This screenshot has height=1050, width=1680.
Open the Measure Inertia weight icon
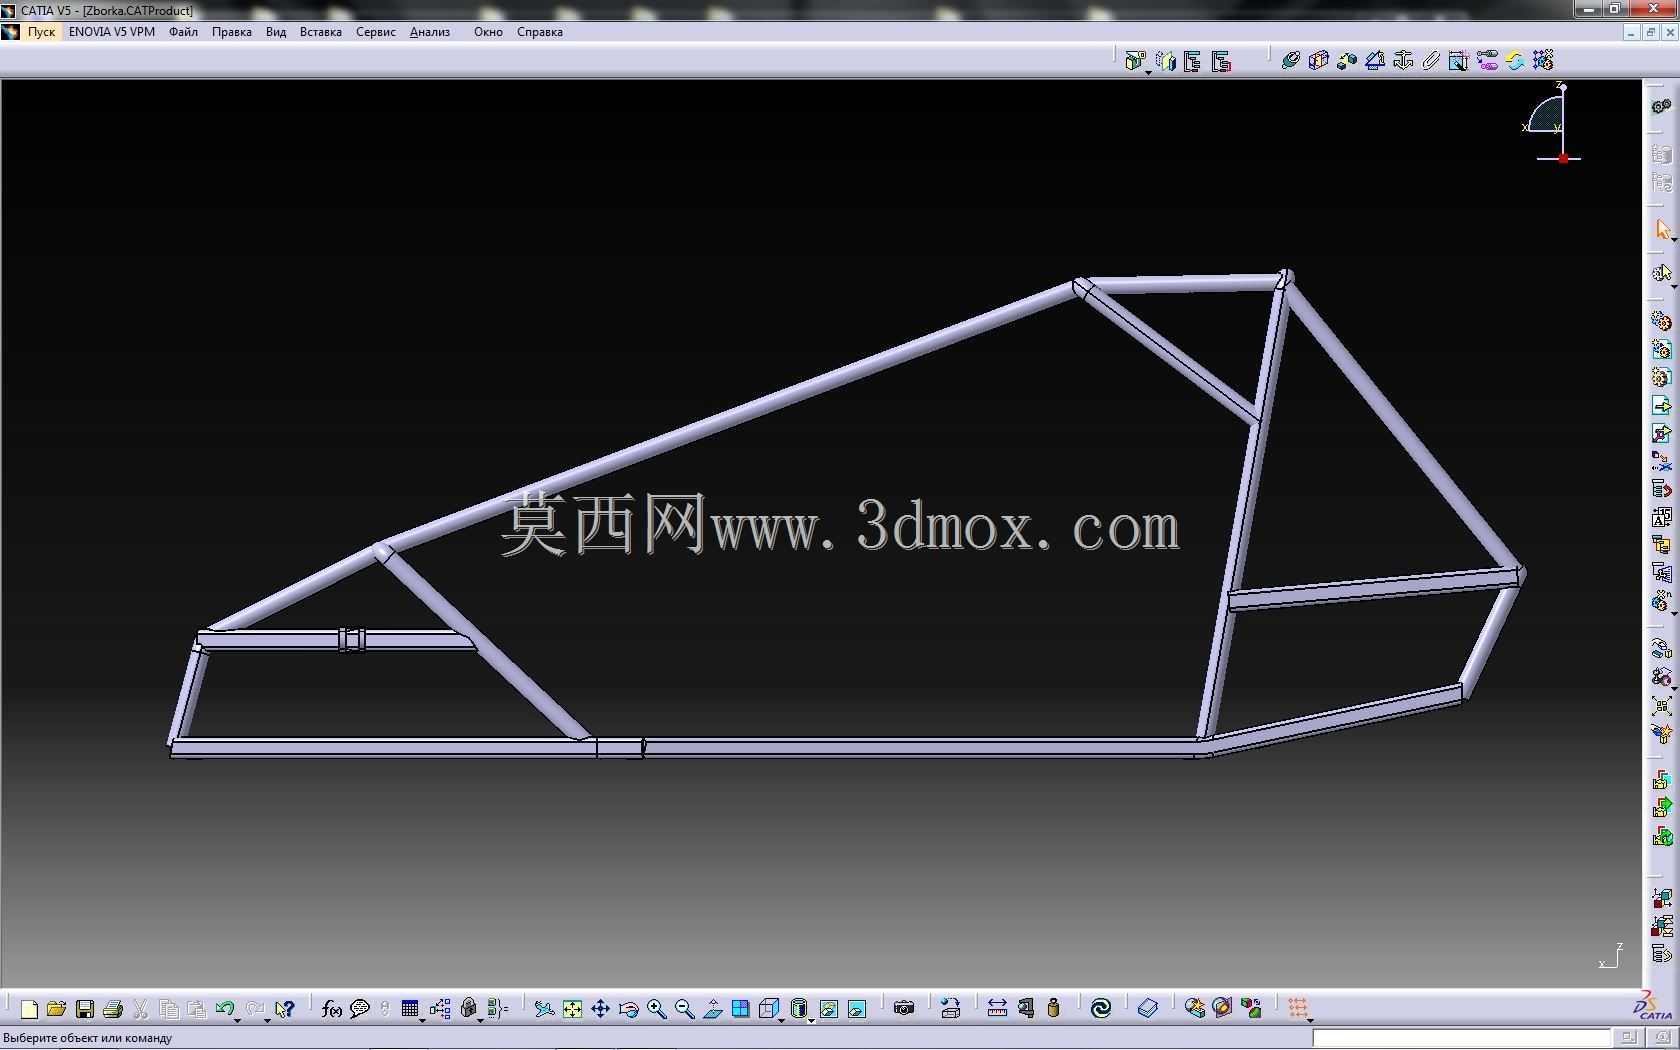pyautogui.click(x=1053, y=1008)
